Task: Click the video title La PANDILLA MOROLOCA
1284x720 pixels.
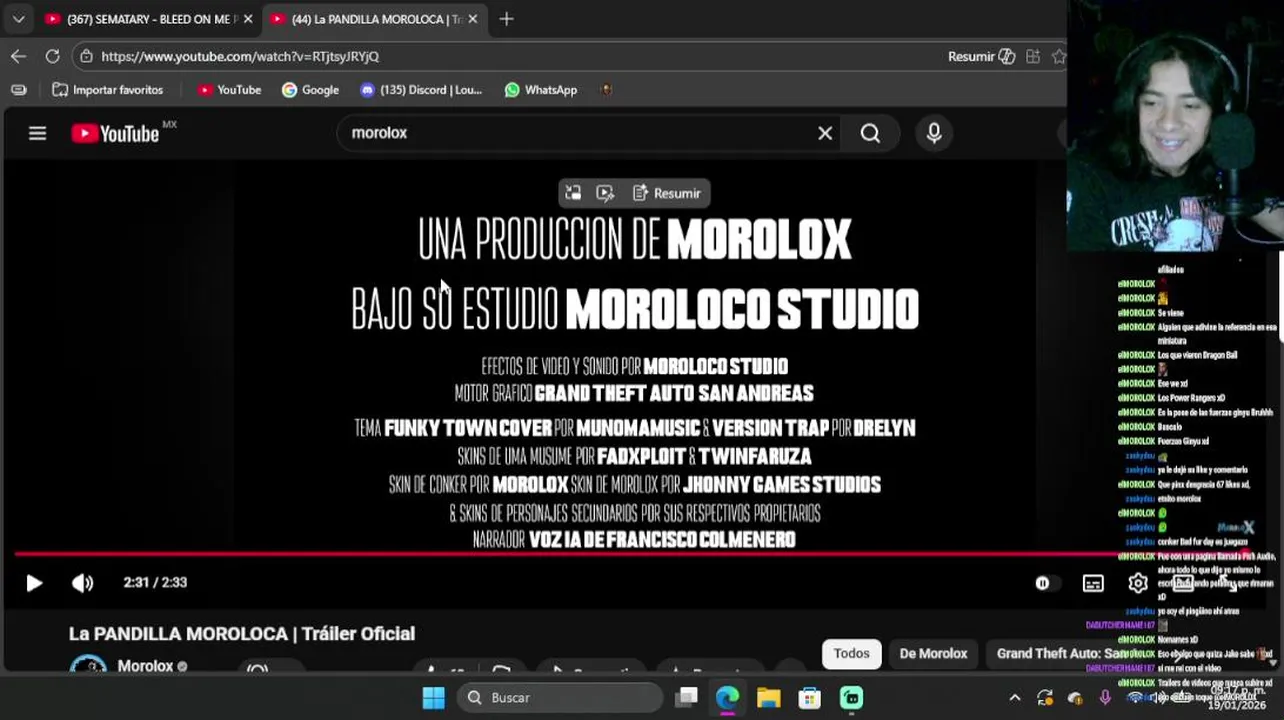Action: tap(242, 634)
